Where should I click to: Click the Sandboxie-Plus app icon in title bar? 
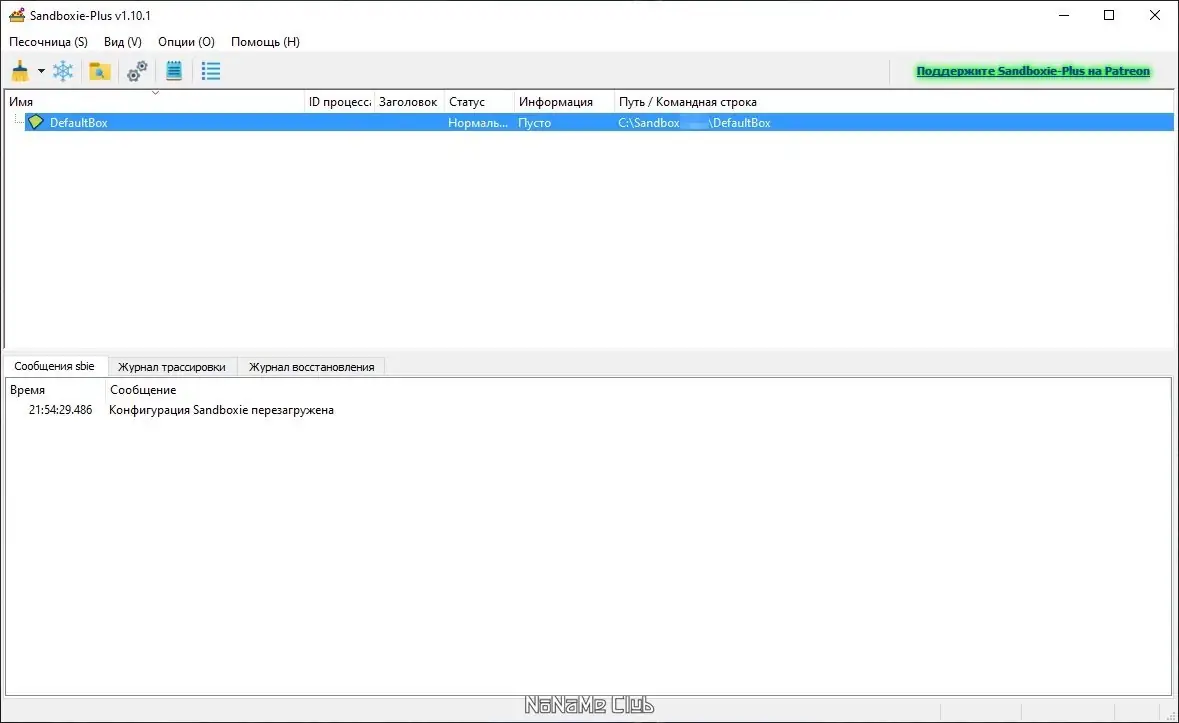coord(17,15)
